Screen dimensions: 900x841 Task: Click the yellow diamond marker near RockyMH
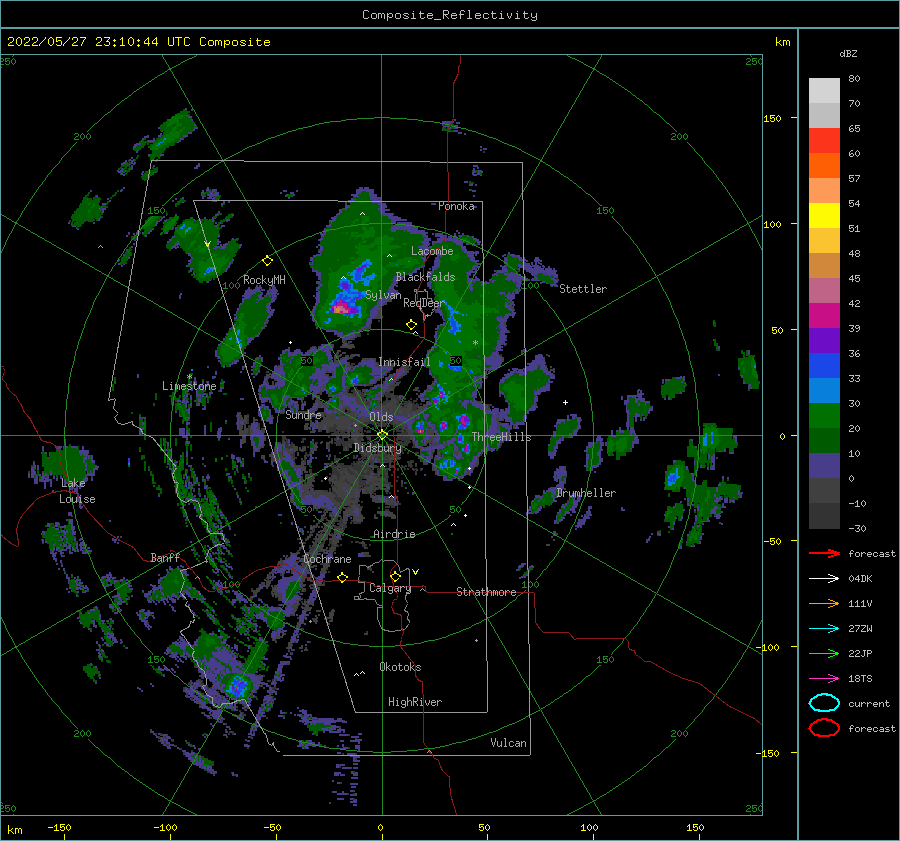coord(267,261)
